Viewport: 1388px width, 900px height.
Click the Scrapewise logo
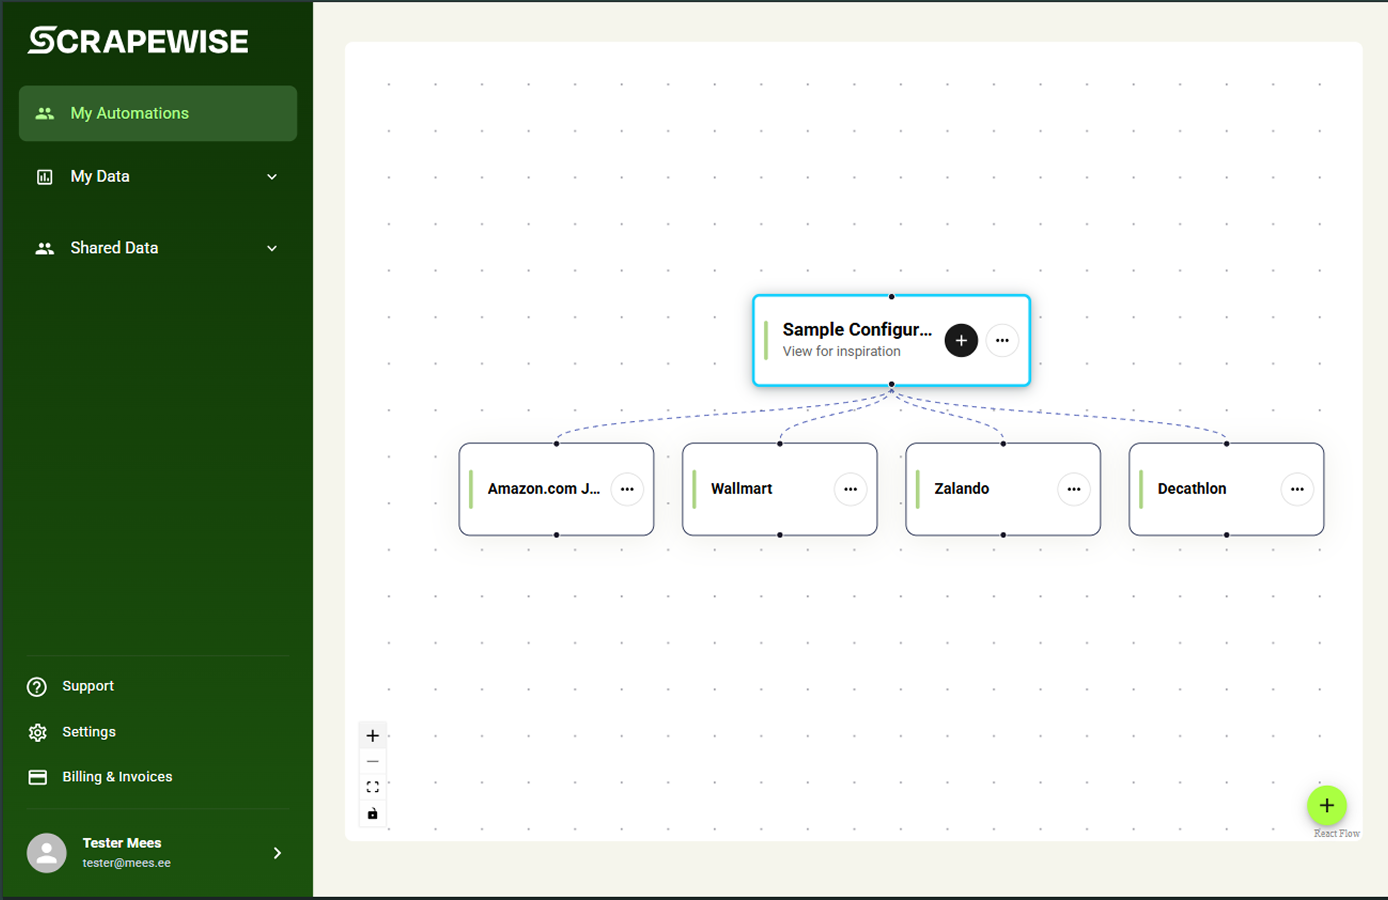pyautogui.click(x=137, y=40)
